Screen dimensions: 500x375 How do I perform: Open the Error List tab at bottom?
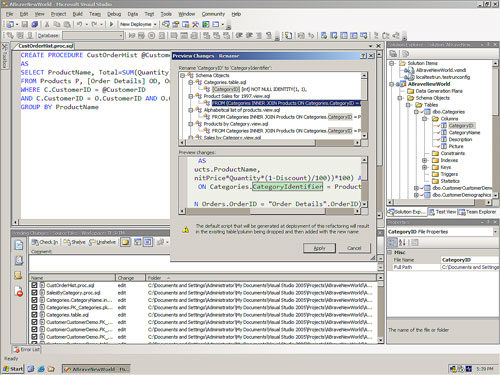coord(27,349)
